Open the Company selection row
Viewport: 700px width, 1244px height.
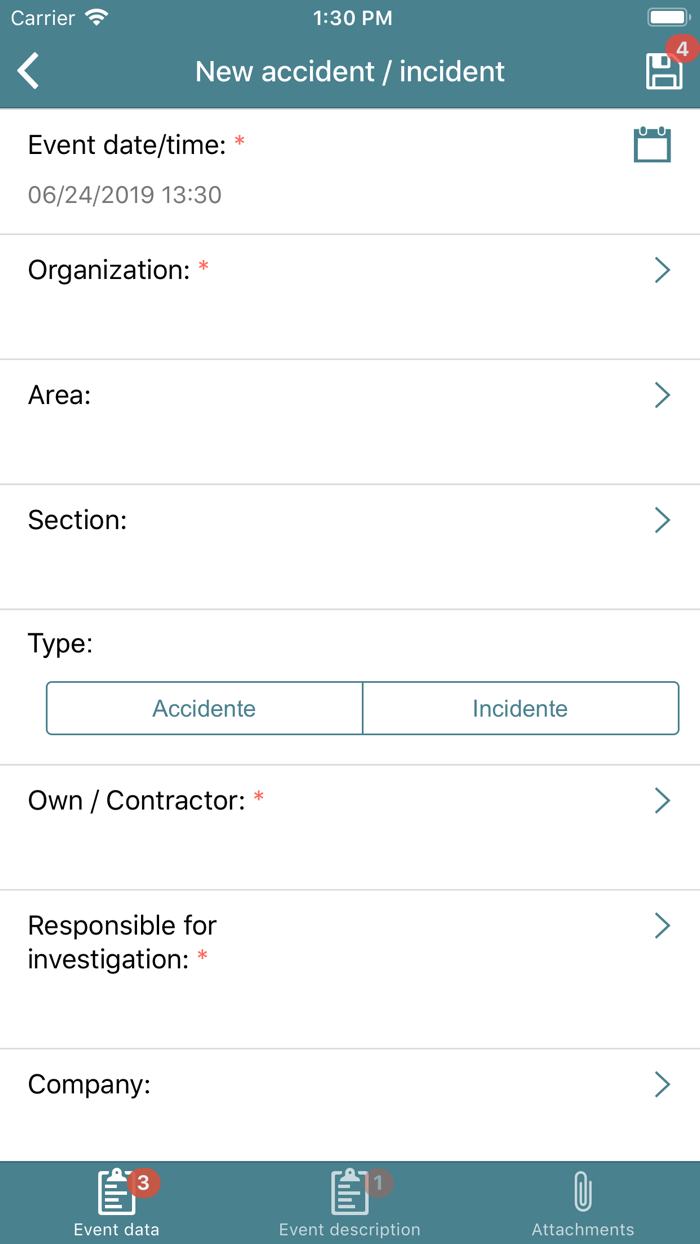point(661,1084)
